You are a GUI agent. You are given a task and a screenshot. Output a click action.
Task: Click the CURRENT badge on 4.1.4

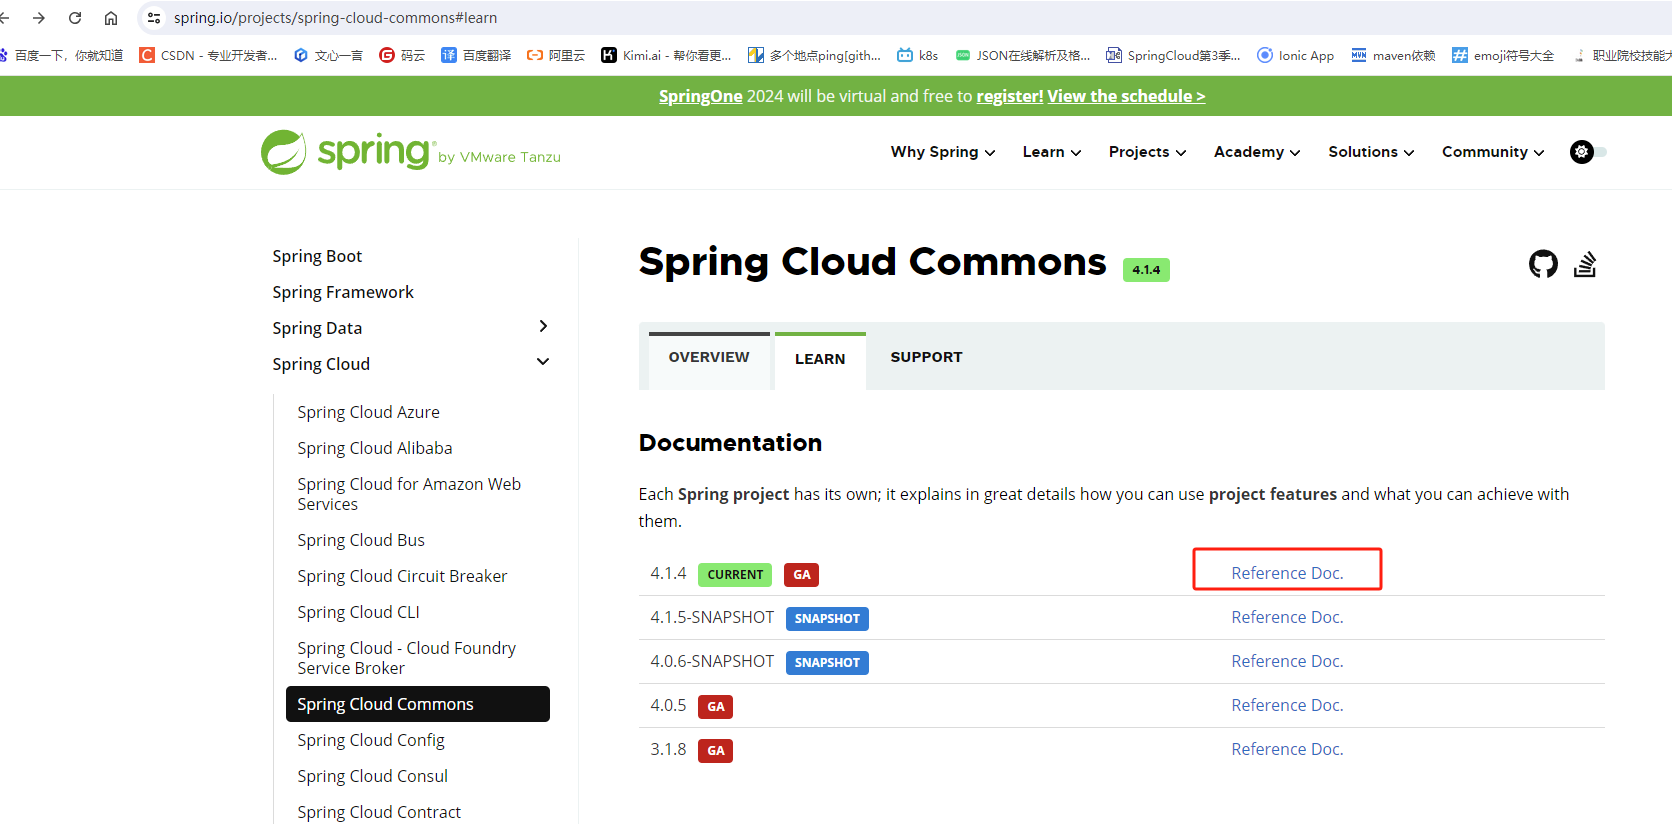735,575
